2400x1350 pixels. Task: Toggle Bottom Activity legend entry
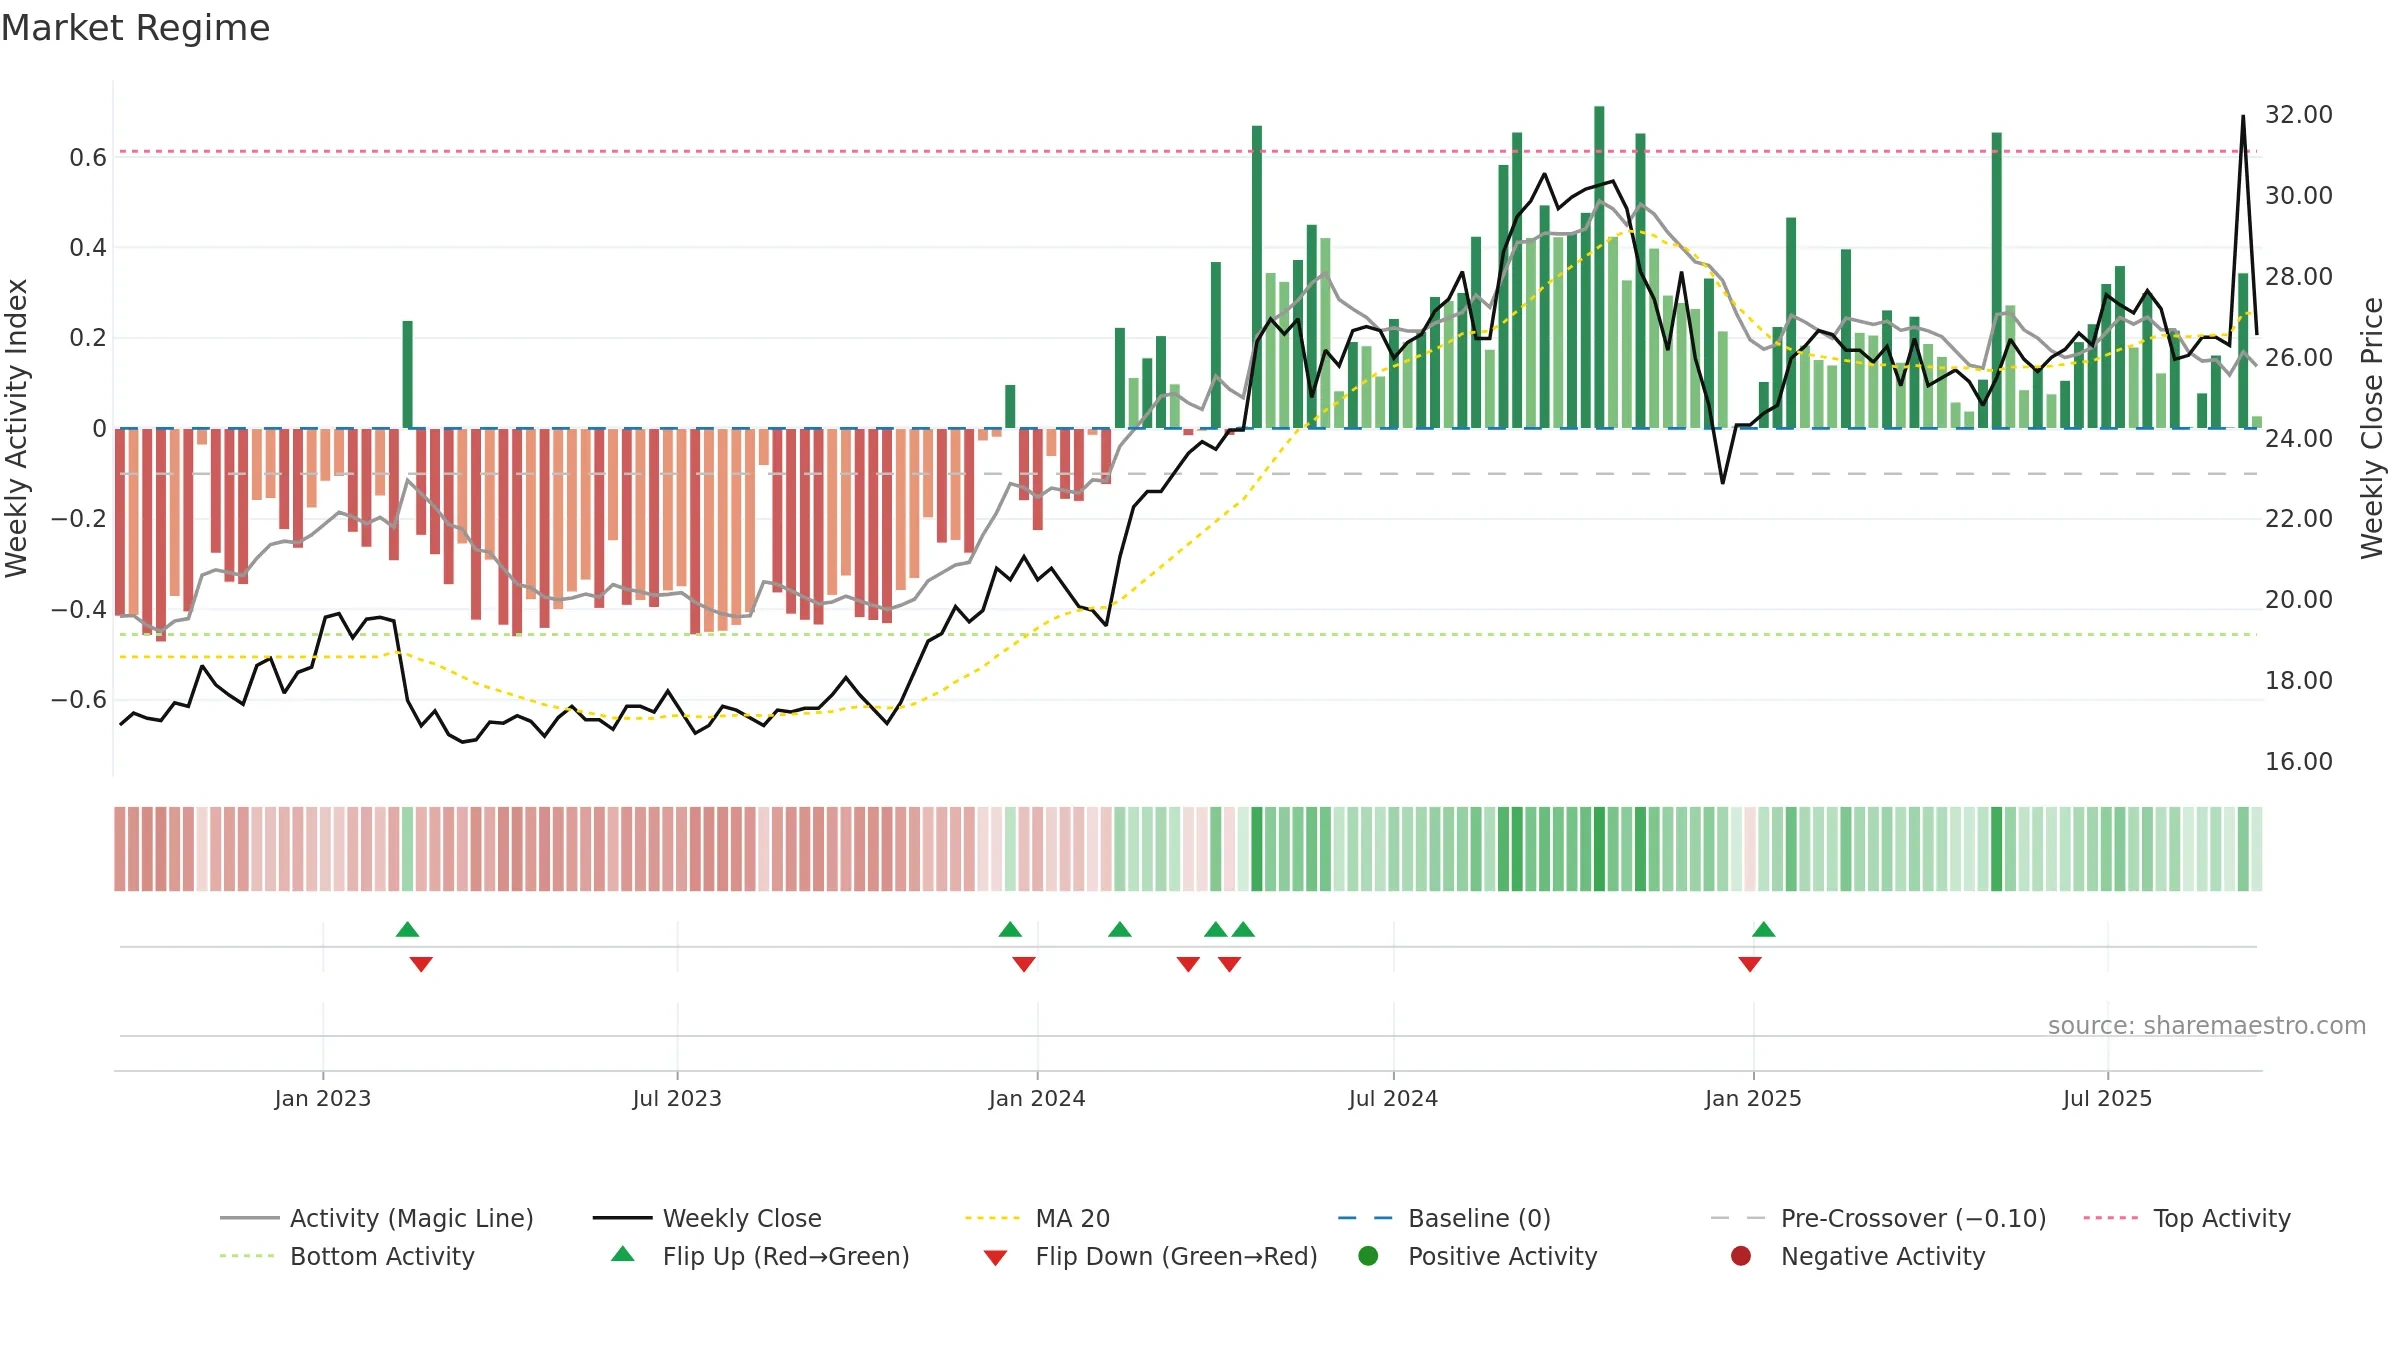[347, 1256]
